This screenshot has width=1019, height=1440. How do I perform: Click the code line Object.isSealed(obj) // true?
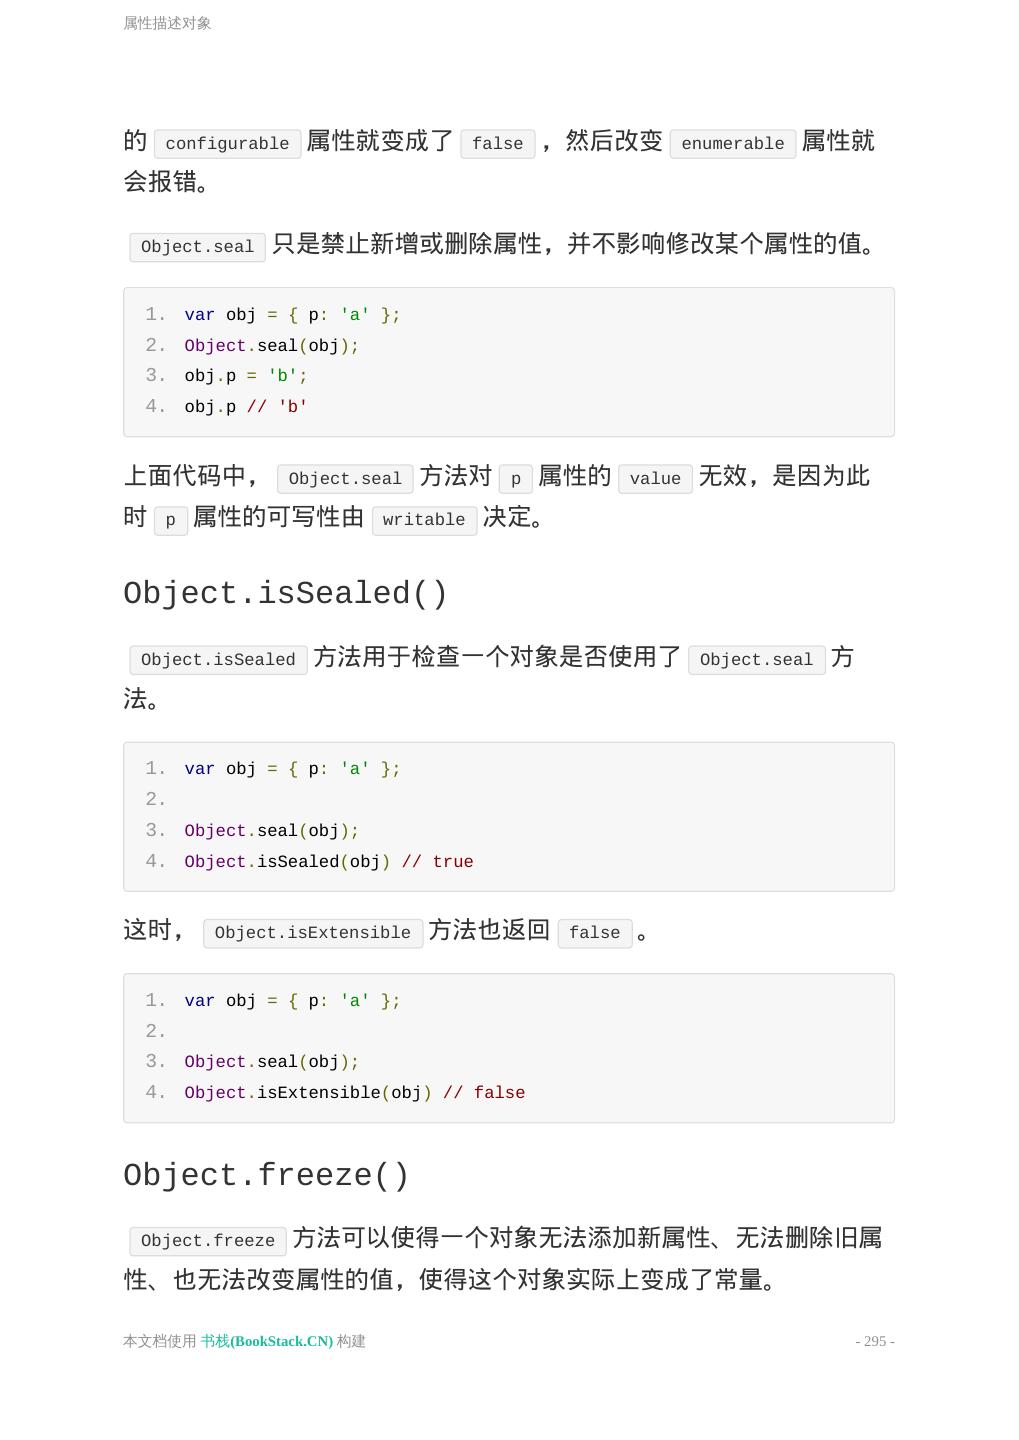[x=328, y=862]
